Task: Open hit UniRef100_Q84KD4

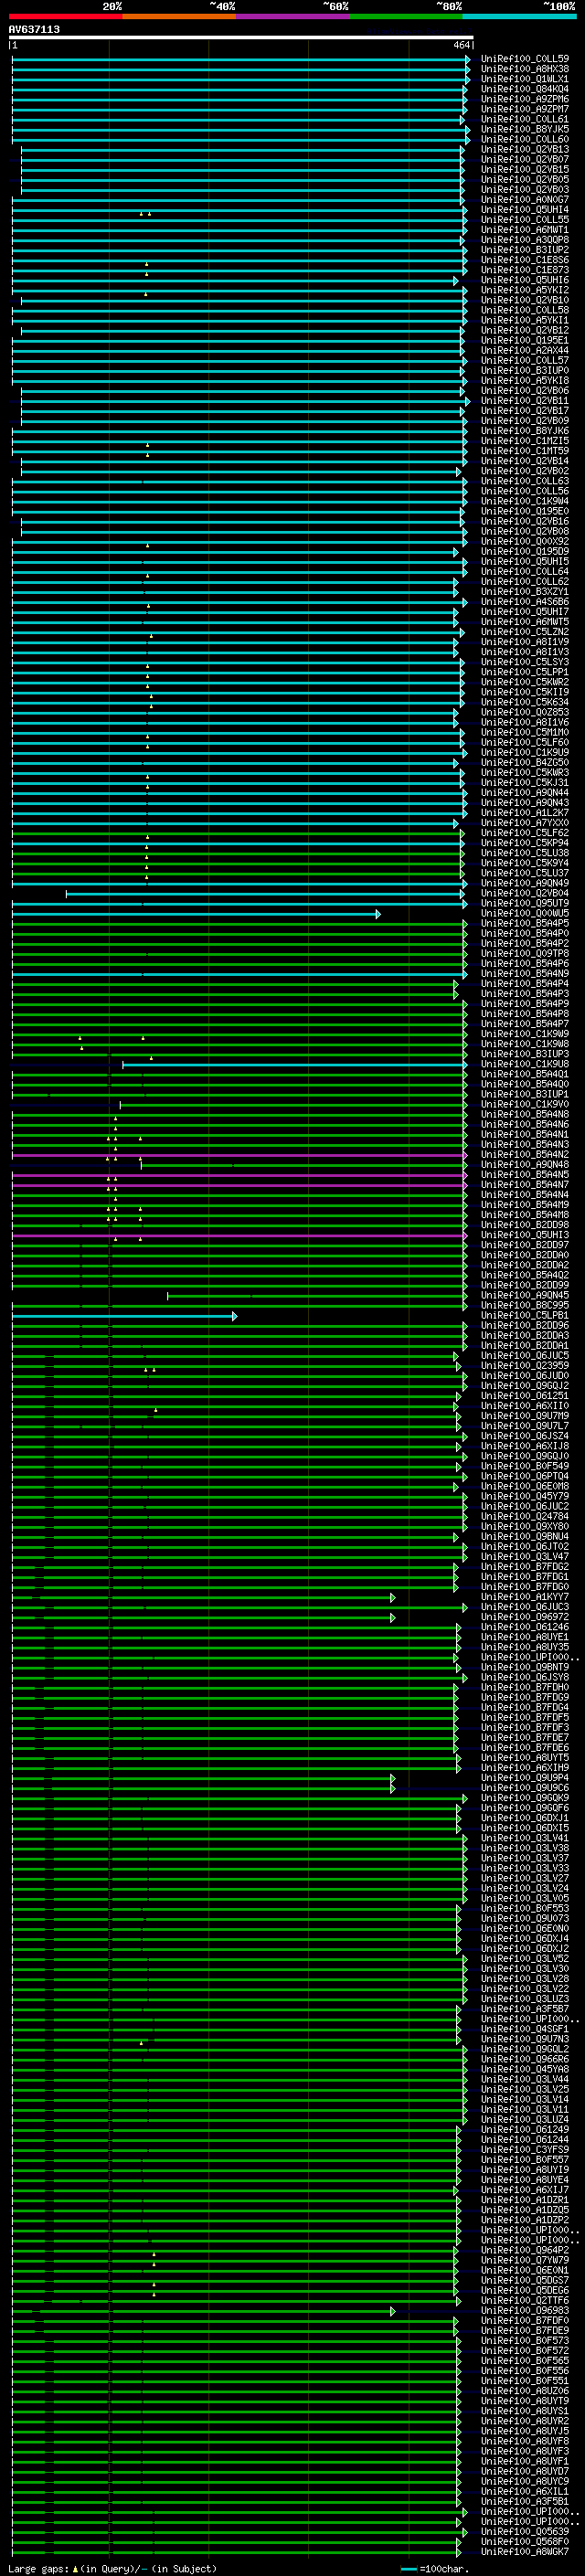Action: coord(525,89)
